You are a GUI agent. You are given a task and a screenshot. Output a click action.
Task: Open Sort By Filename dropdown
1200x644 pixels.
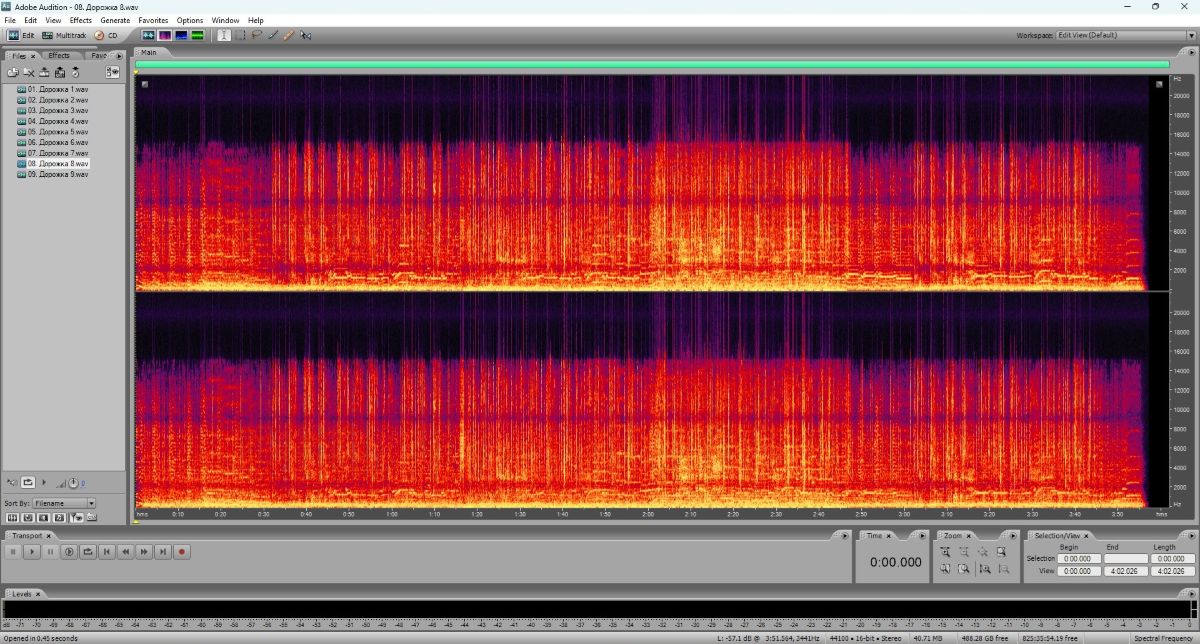64,503
